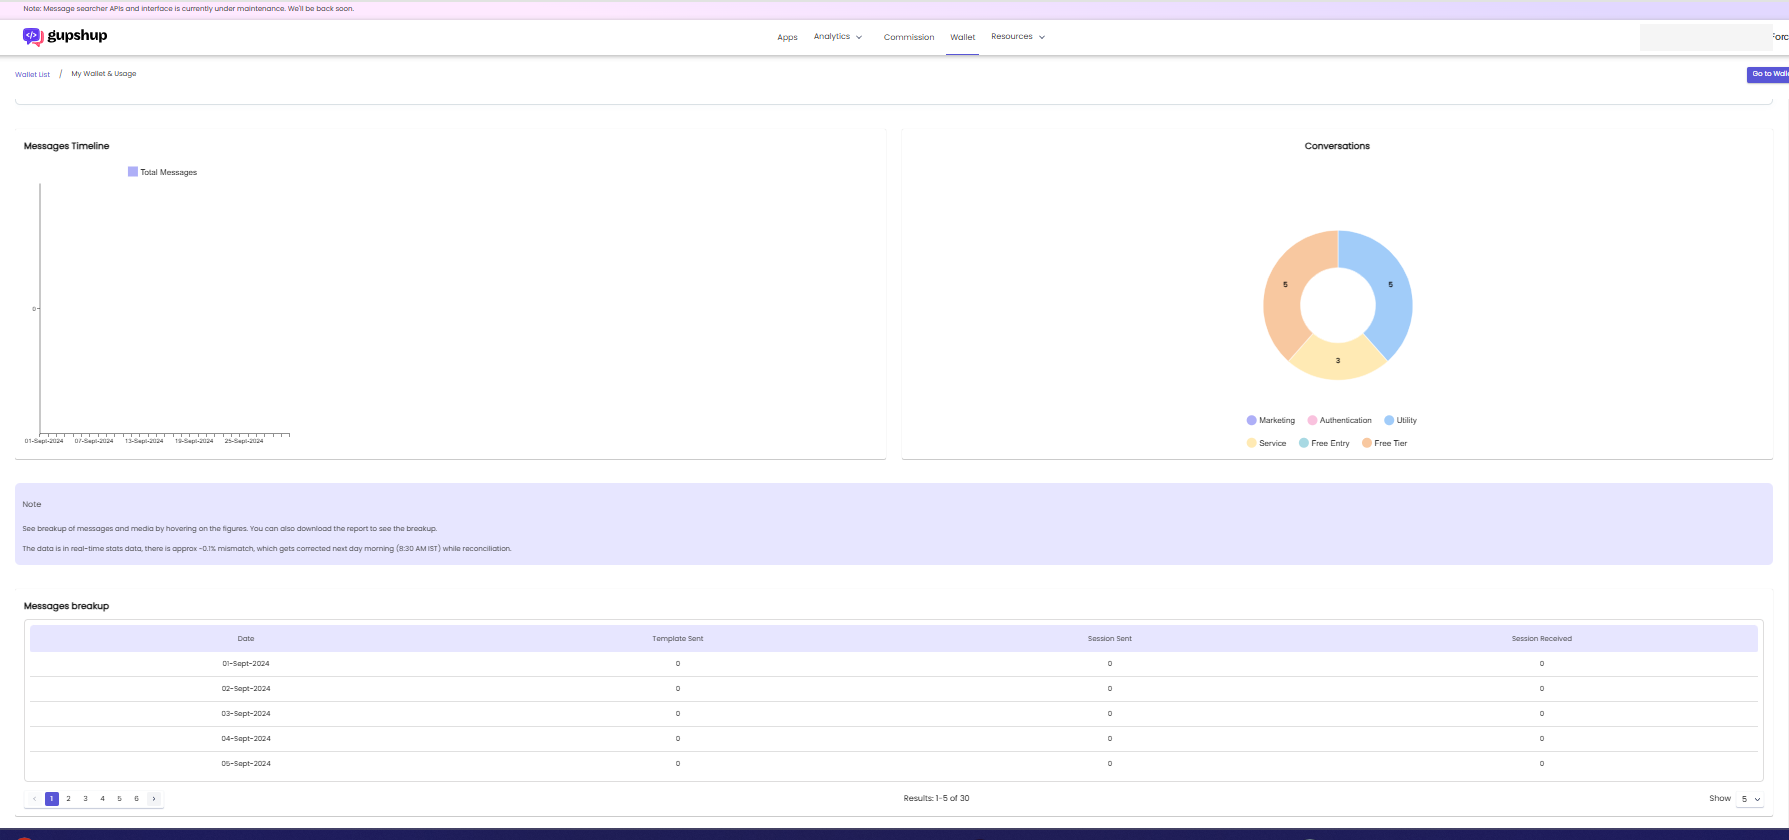Image resolution: width=1789 pixels, height=840 pixels.
Task: Click the Session Sent column header
Action: [x=1110, y=639]
